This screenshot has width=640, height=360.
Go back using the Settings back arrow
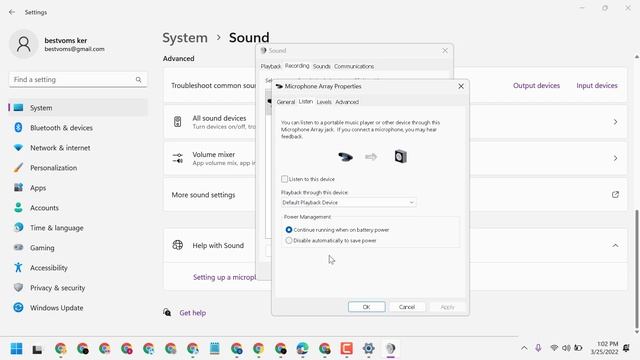tap(12, 12)
